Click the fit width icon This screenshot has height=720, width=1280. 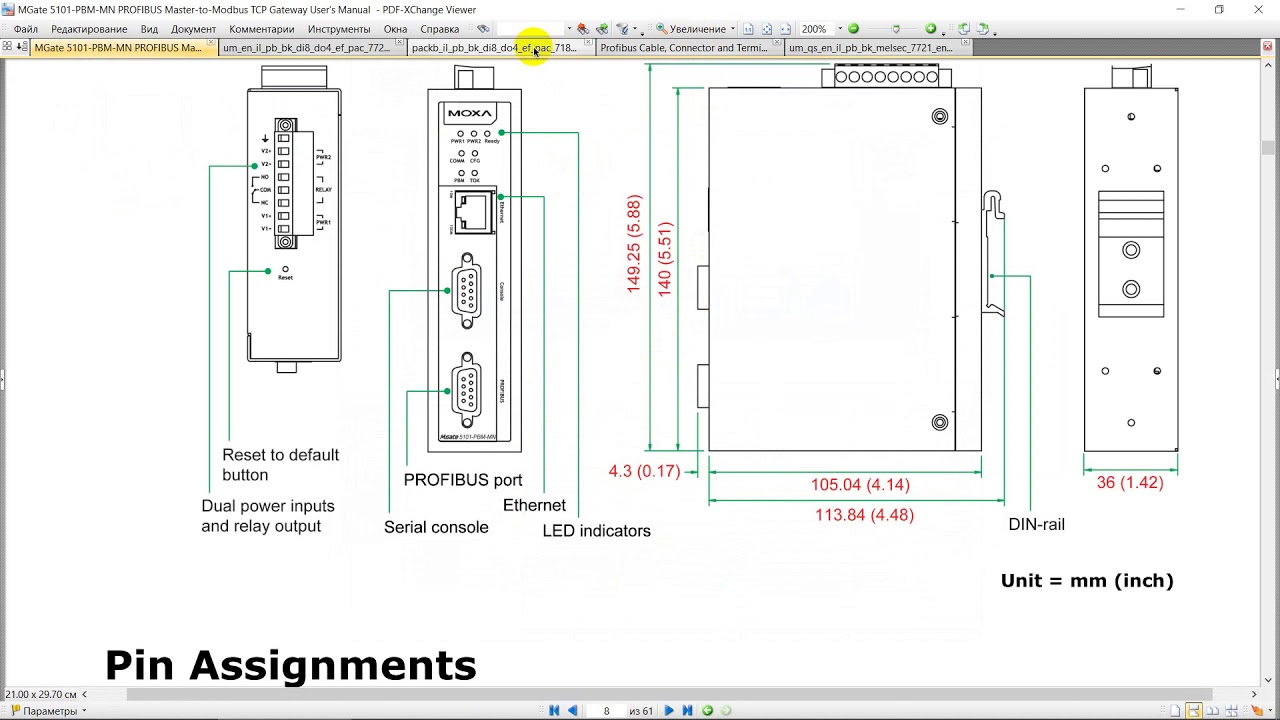tap(785, 29)
